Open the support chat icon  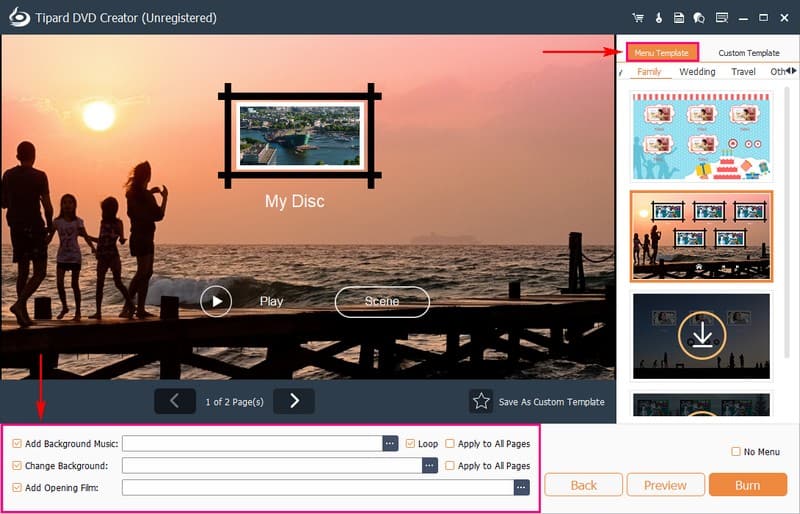click(x=700, y=18)
